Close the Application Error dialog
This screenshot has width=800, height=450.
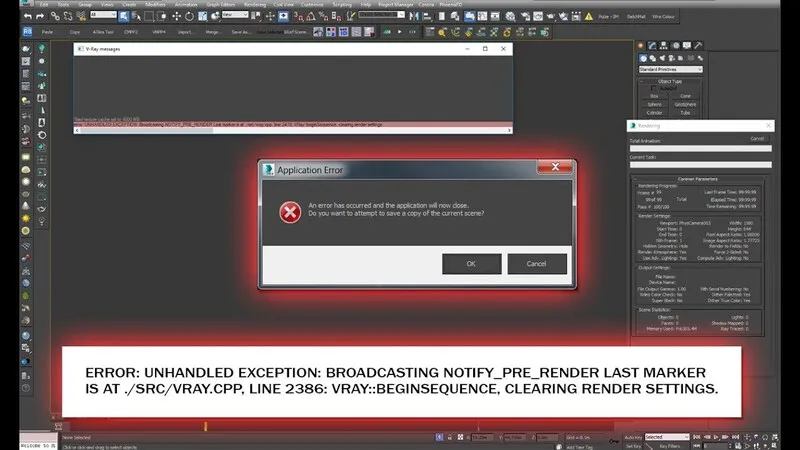pos(555,167)
